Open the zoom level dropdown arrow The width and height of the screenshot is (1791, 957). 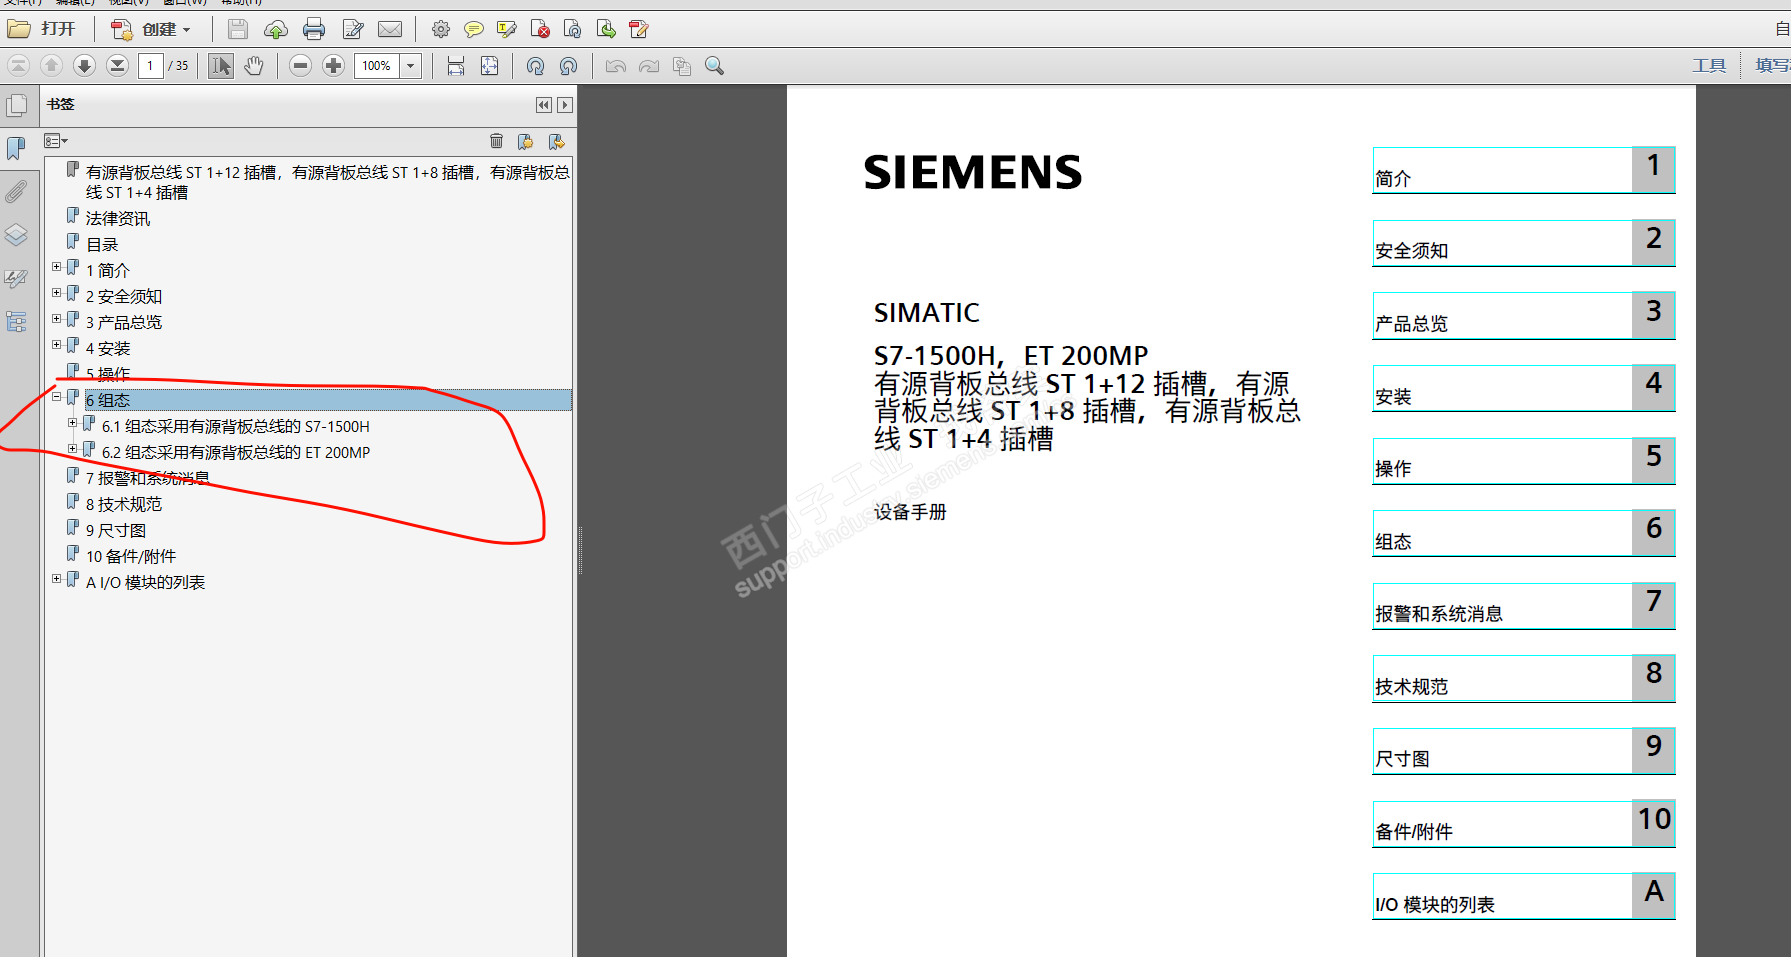coord(411,66)
